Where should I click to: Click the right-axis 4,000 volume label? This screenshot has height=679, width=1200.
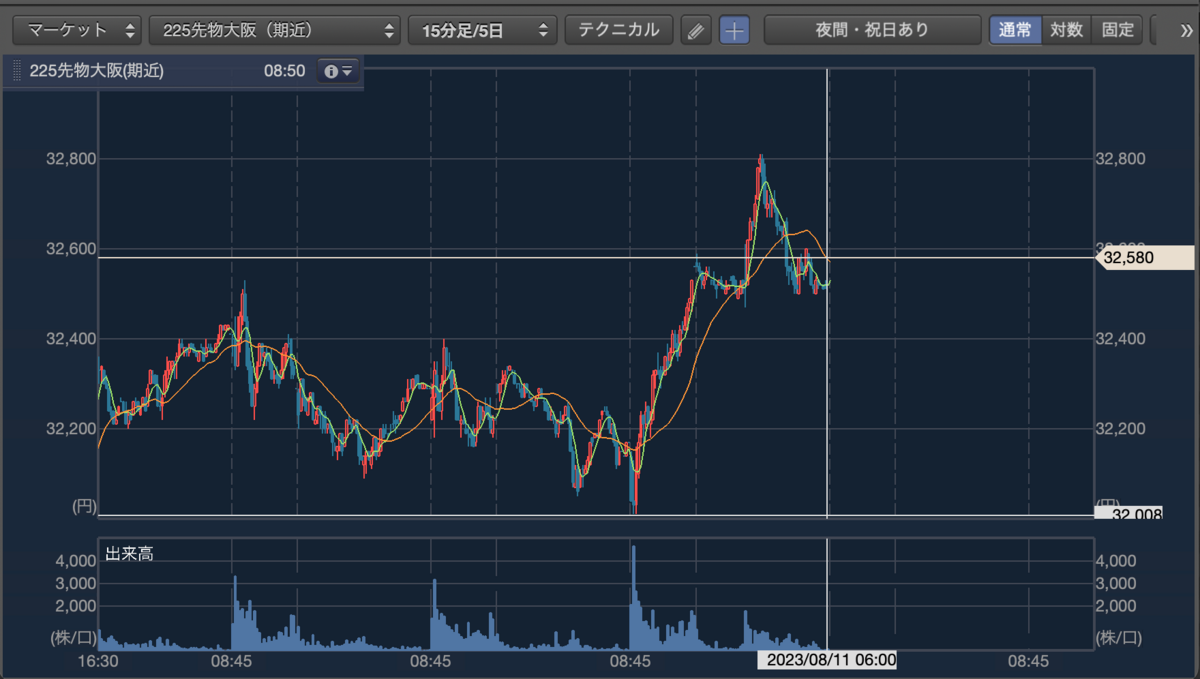(x=1117, y=560)
